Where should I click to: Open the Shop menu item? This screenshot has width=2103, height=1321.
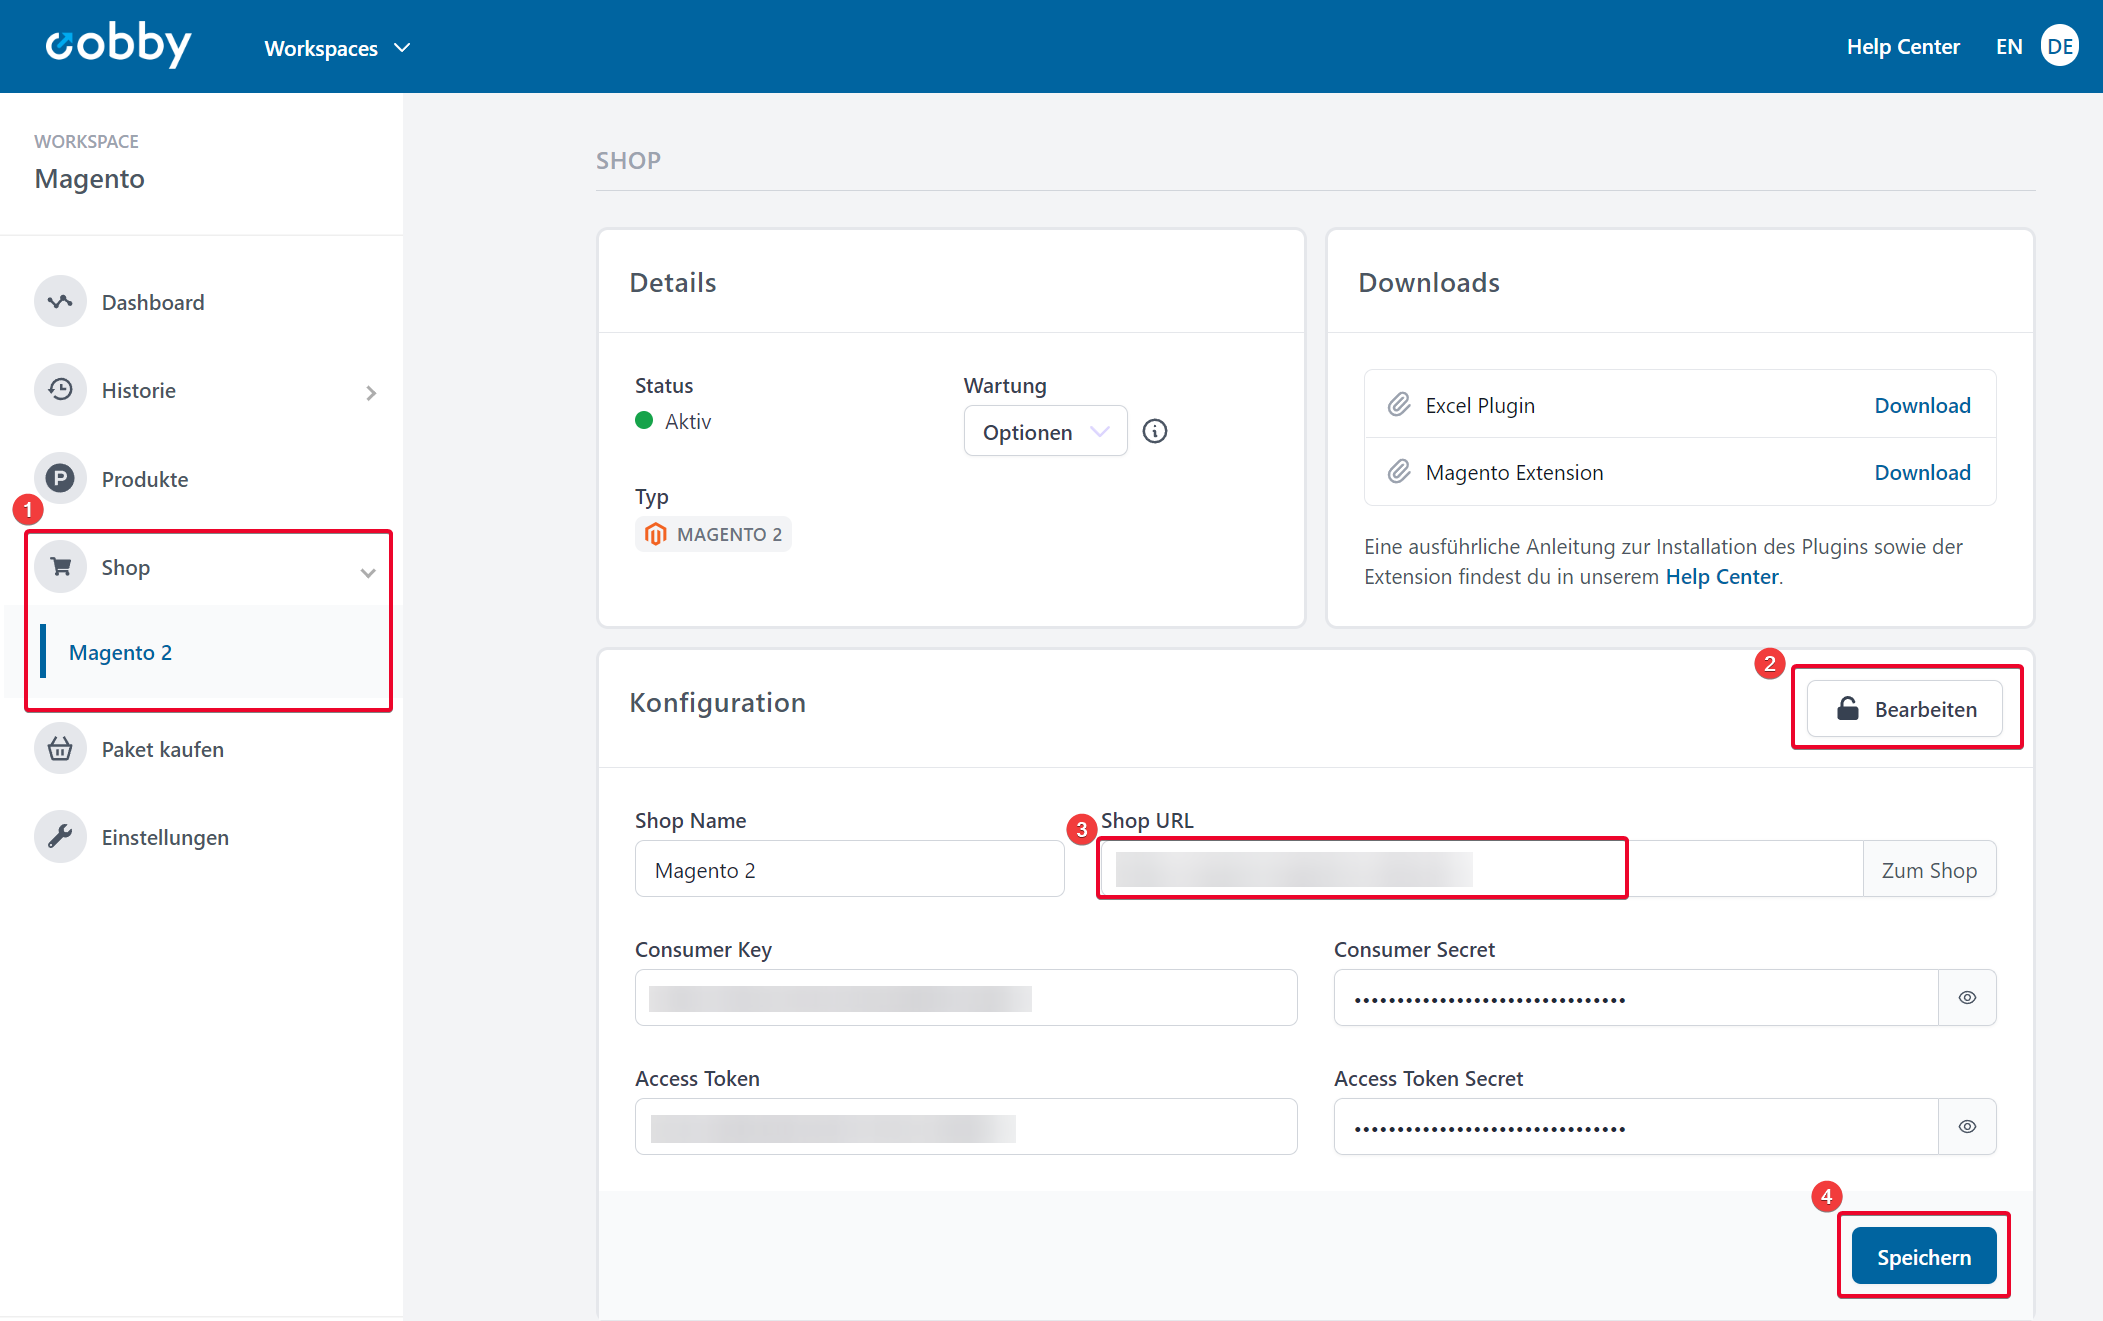click(x=126, y=567)
